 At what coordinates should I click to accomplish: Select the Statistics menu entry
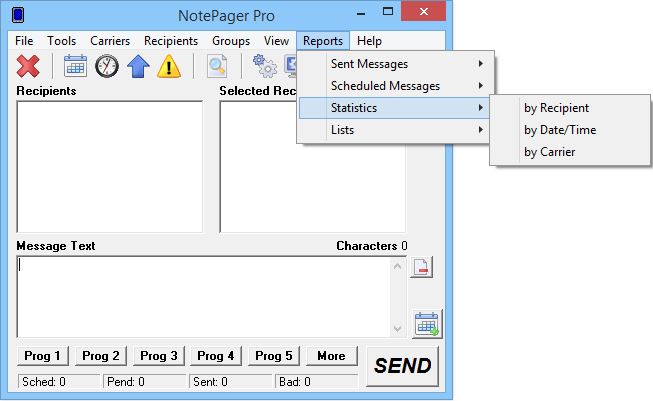click(x=395, y=108)
